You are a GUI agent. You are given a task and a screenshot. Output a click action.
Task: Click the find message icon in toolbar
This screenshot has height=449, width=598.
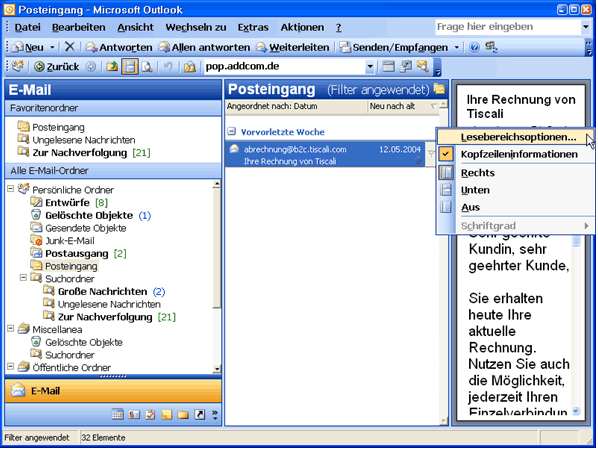pos(423,66)
